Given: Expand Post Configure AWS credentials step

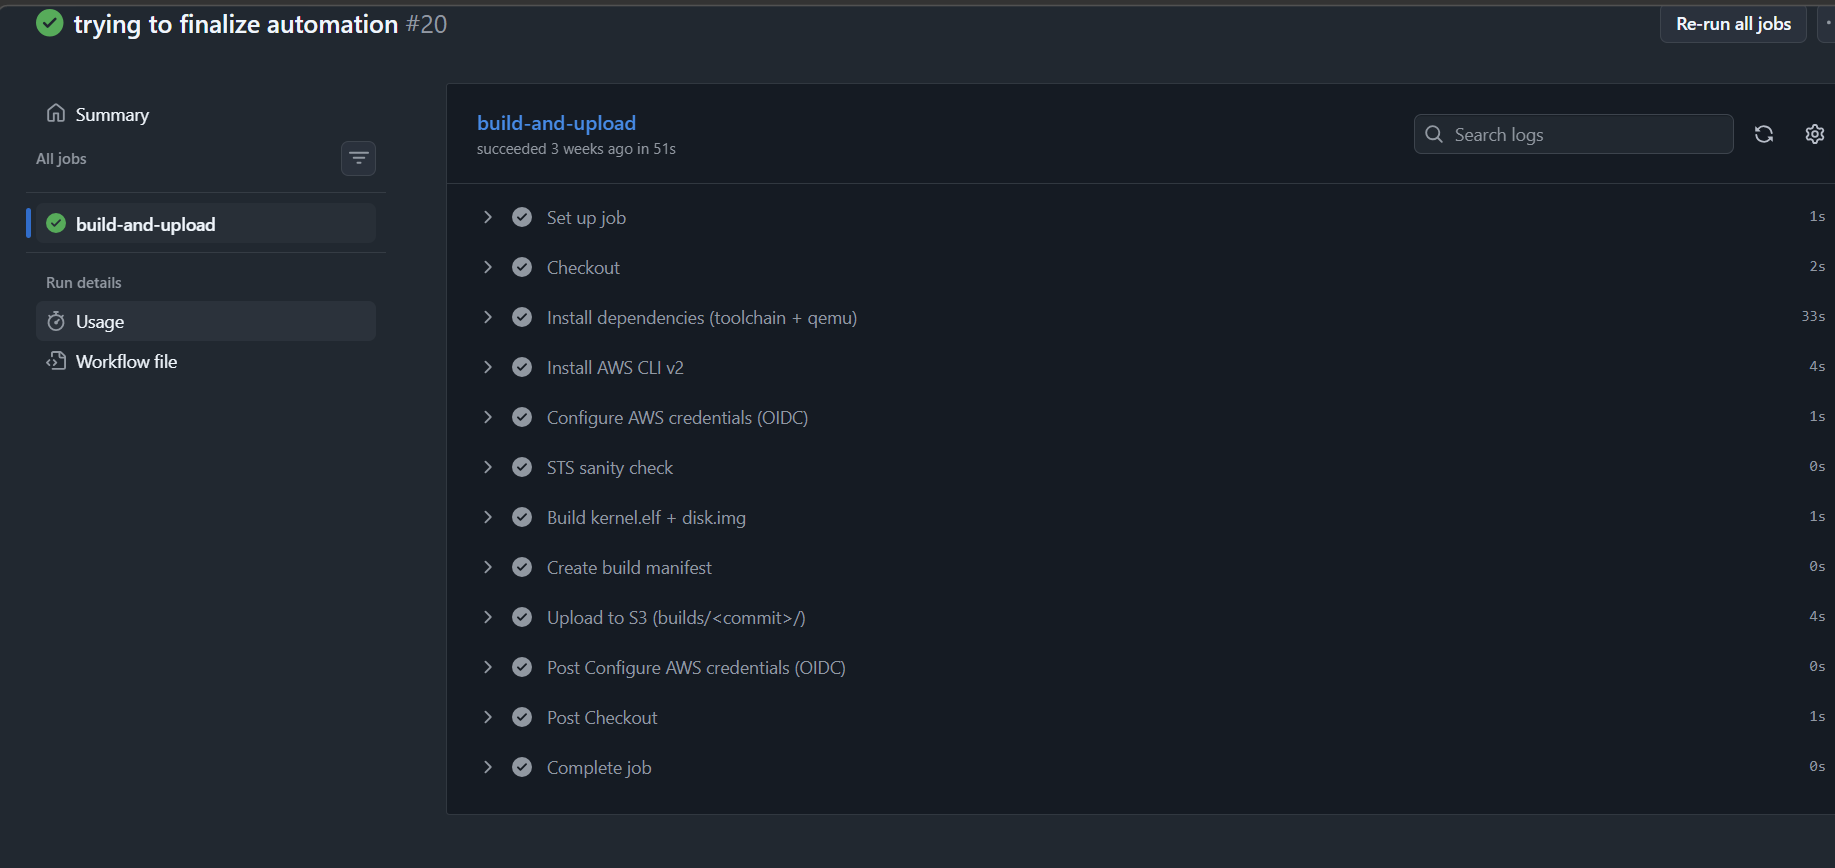Looking at the screenshot, I should click(x=488, y=667).
